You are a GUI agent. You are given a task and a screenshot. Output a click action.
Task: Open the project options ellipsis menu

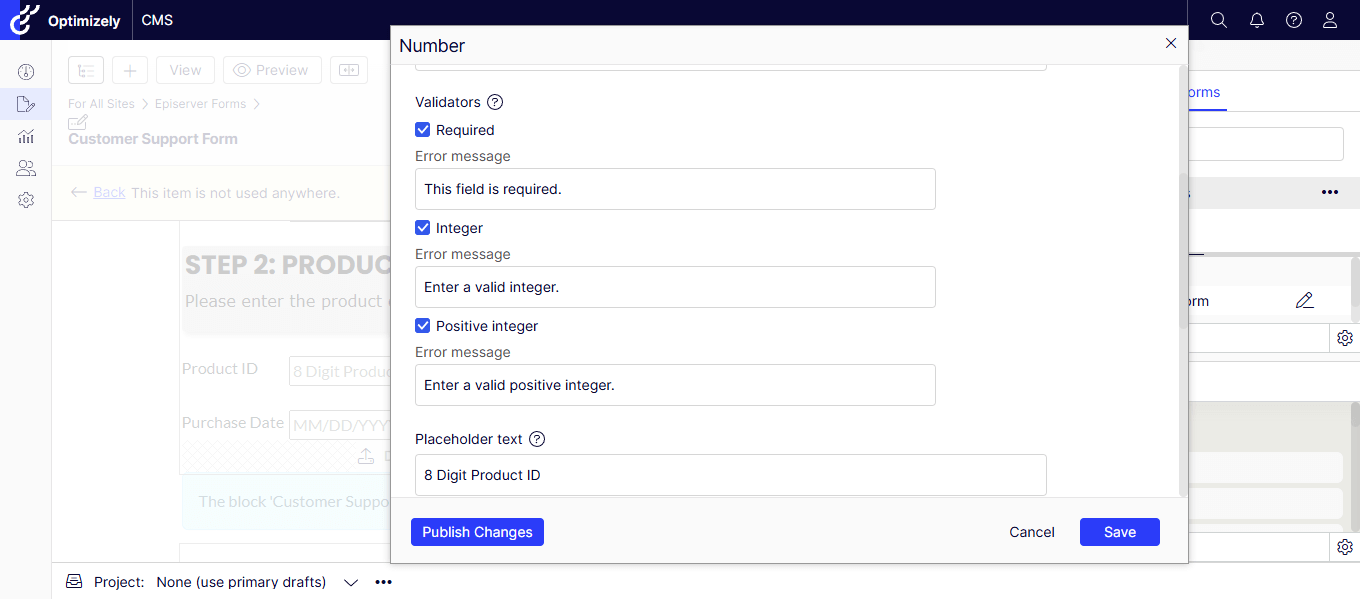[383, 582]
